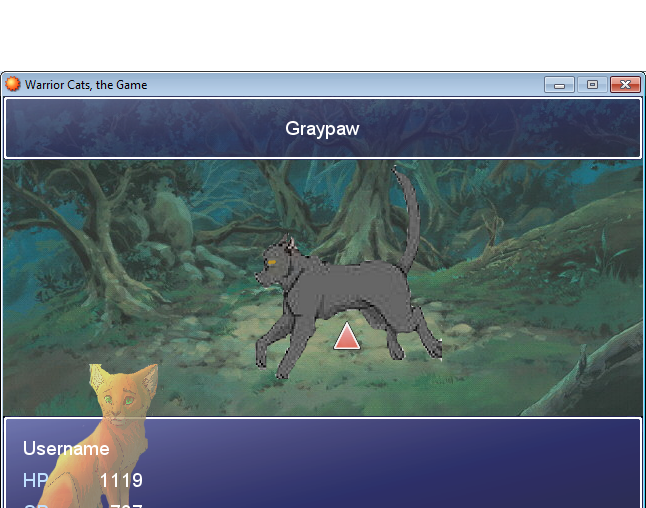
Task: Click the gray cat's yellow eye
Action: click(271, 261)
